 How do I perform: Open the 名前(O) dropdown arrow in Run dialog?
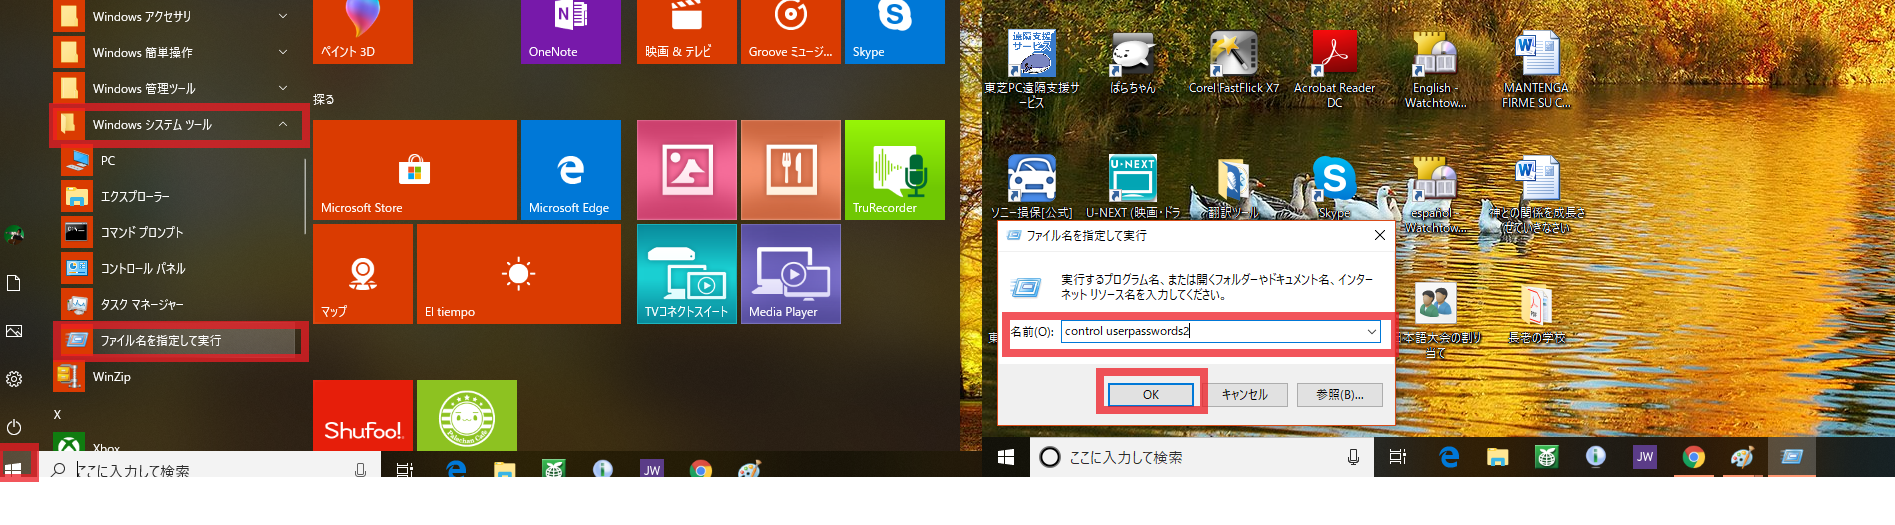pyautogui.click(x=1371, y=331)
